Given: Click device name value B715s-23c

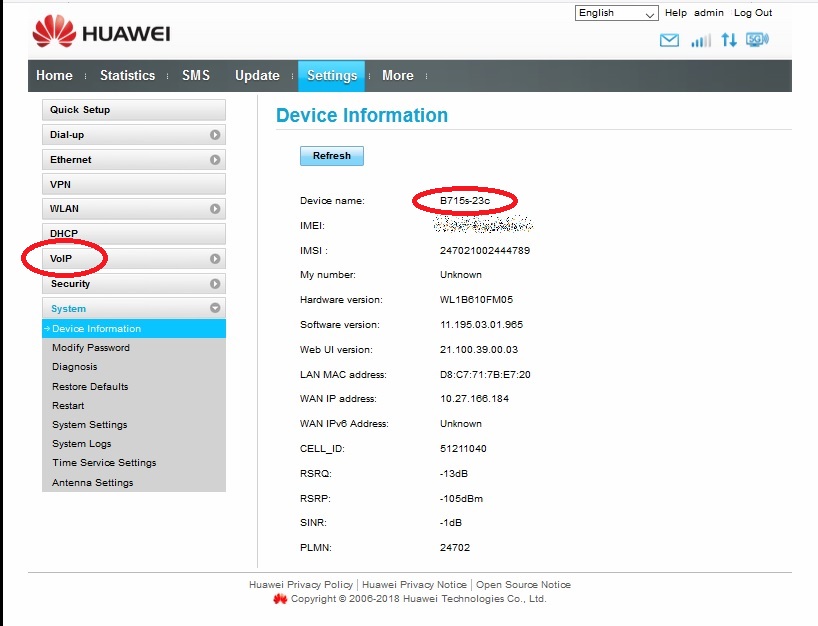Looking at the screenshot, I should pyautogui.click(x=465, y=201).
